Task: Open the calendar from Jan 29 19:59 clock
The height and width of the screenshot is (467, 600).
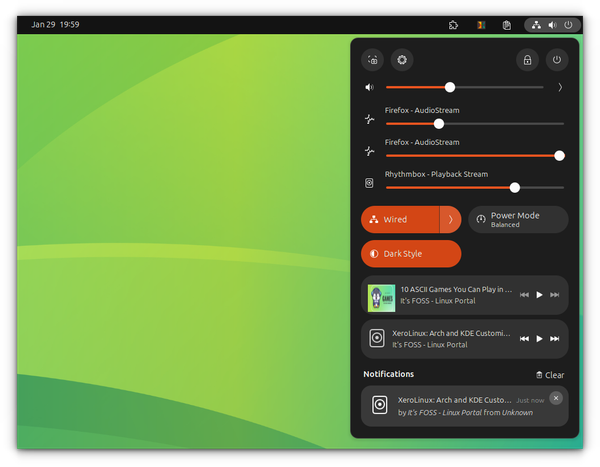Action: pos(55,25)
